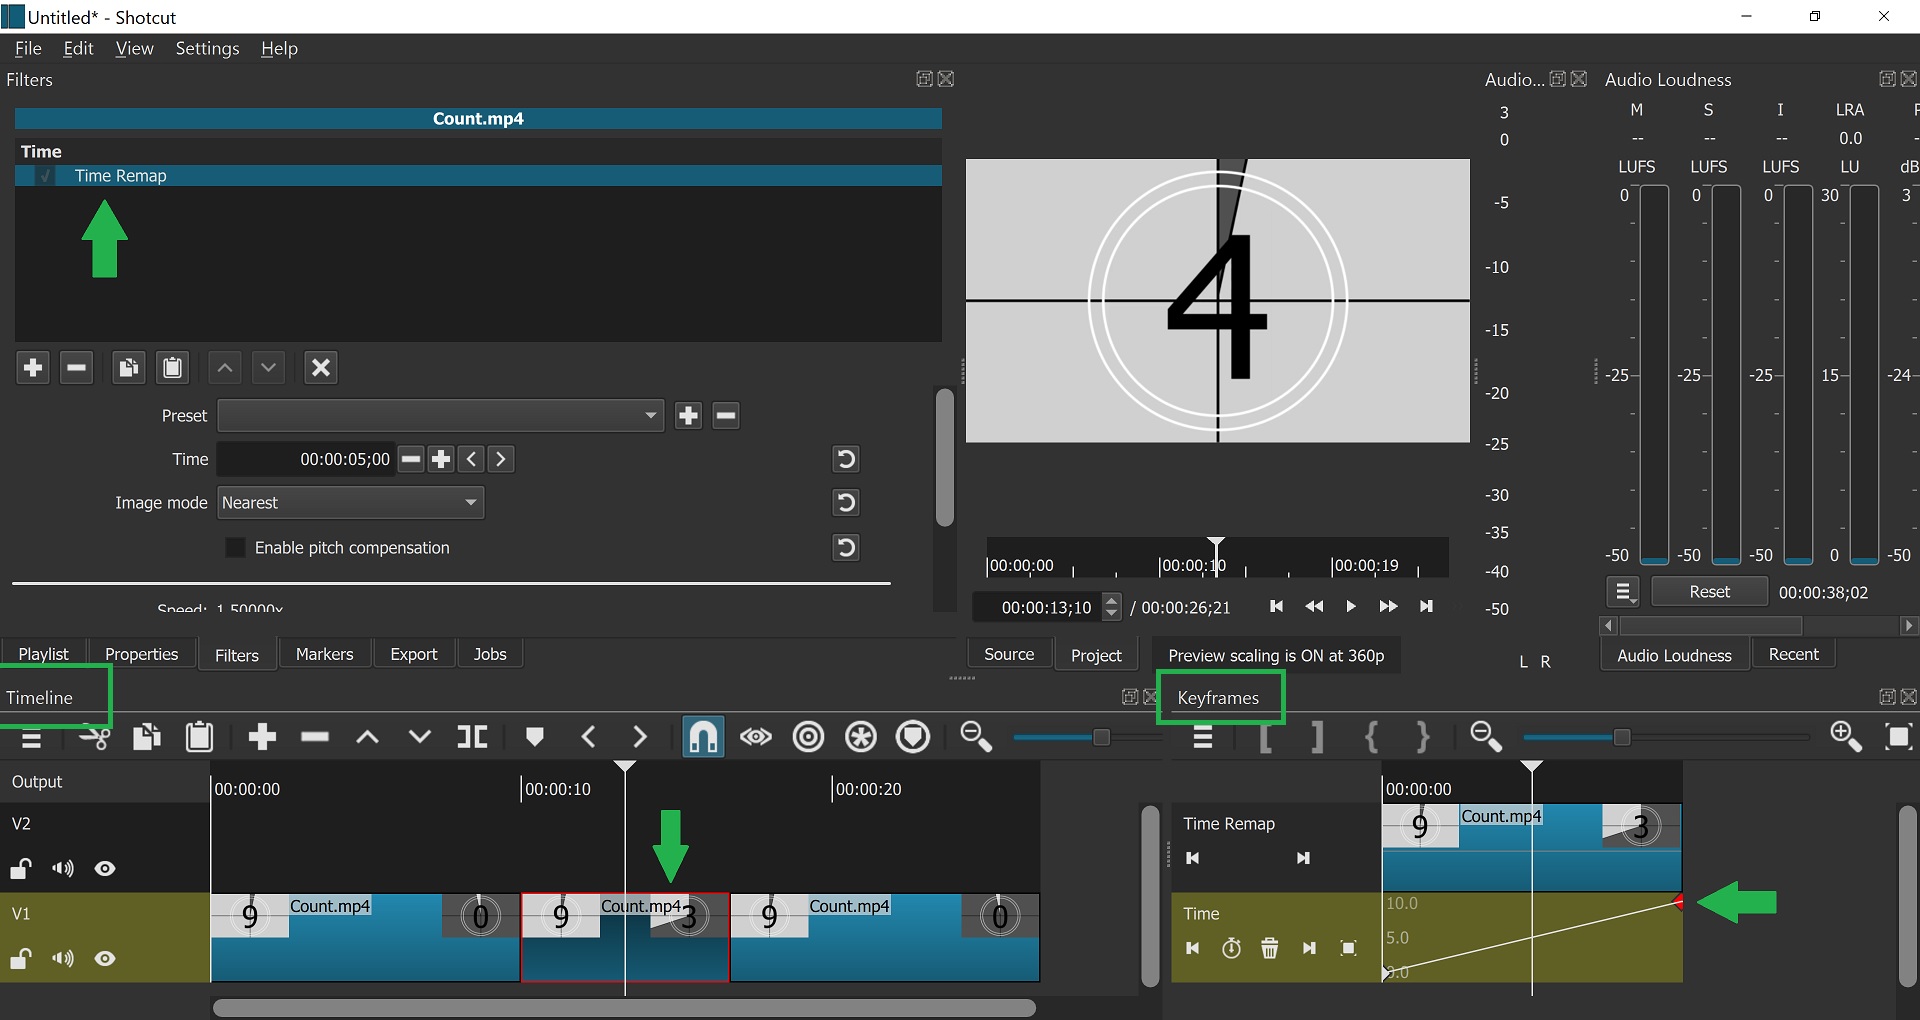The height and width of the screenshot is (1020, 1920).
Task: Open the Keyframes panel menu
Action: point(1203,738)
